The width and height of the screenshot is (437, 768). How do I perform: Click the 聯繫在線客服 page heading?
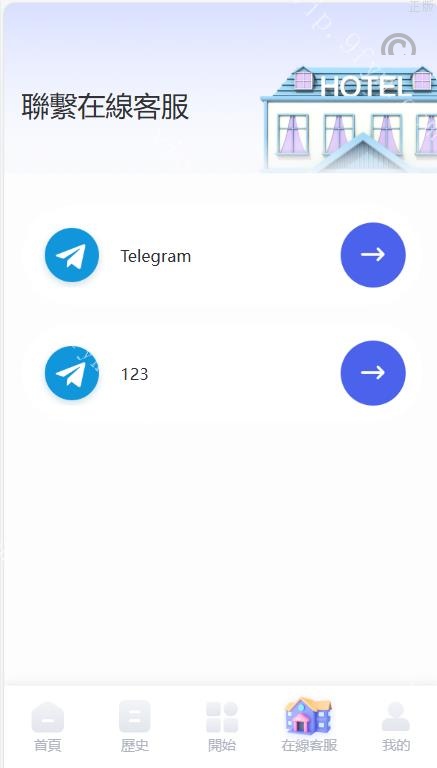click(105, 107)
